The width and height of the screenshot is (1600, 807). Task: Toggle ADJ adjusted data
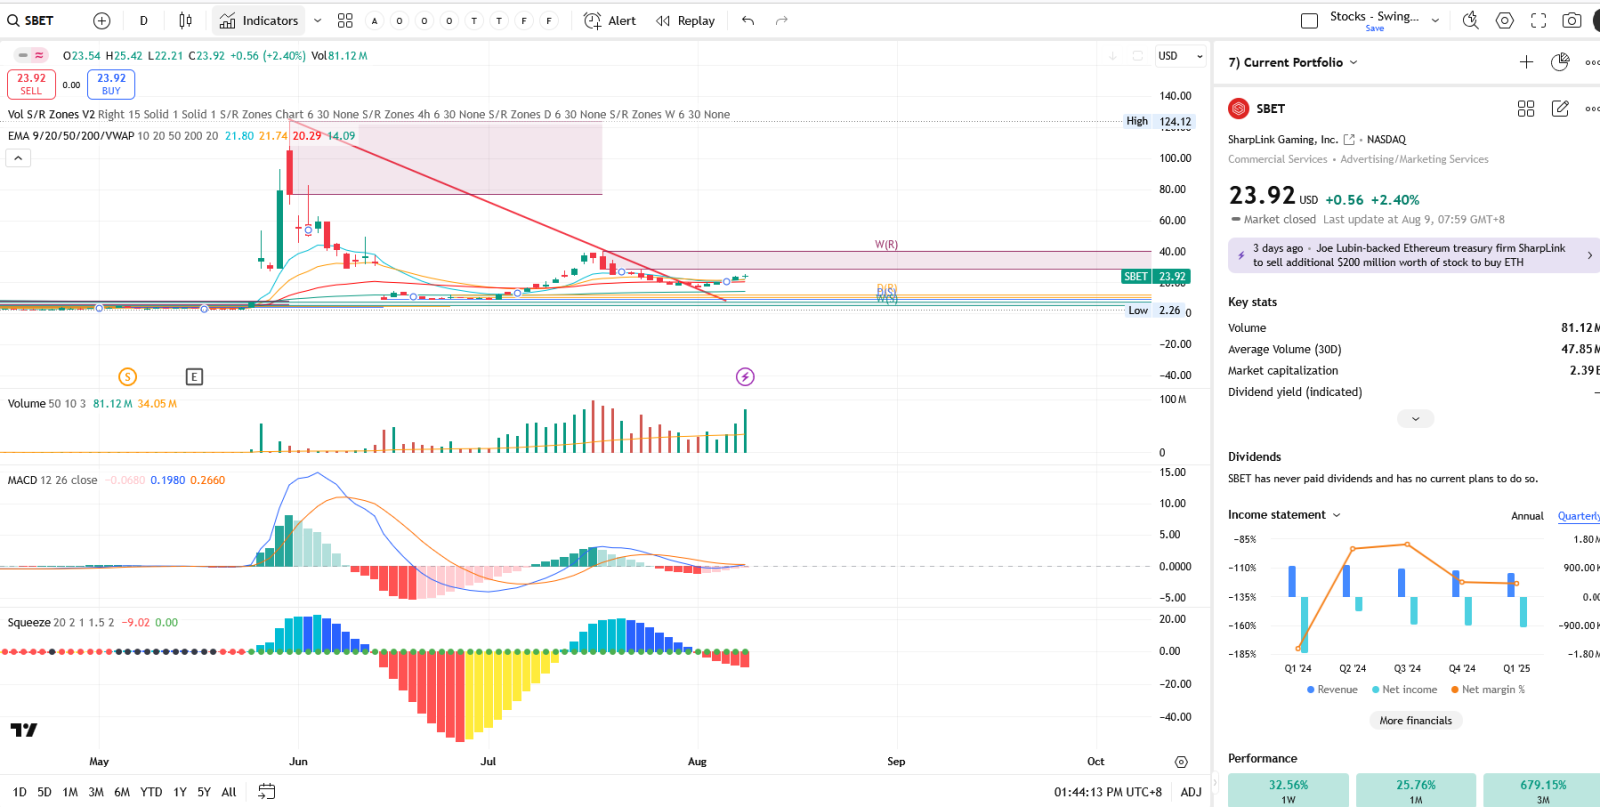coord(1191,792)
